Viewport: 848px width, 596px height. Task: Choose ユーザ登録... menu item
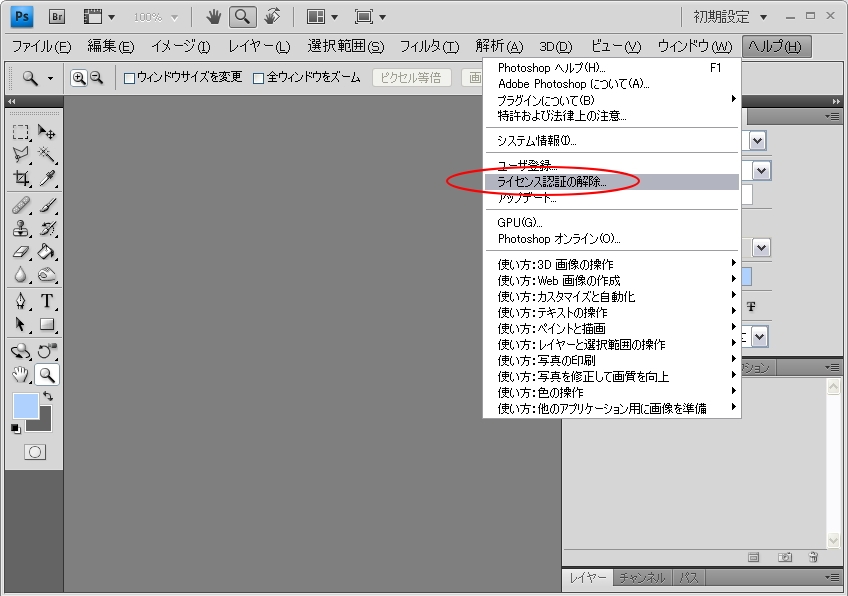(x=612, y=165)
